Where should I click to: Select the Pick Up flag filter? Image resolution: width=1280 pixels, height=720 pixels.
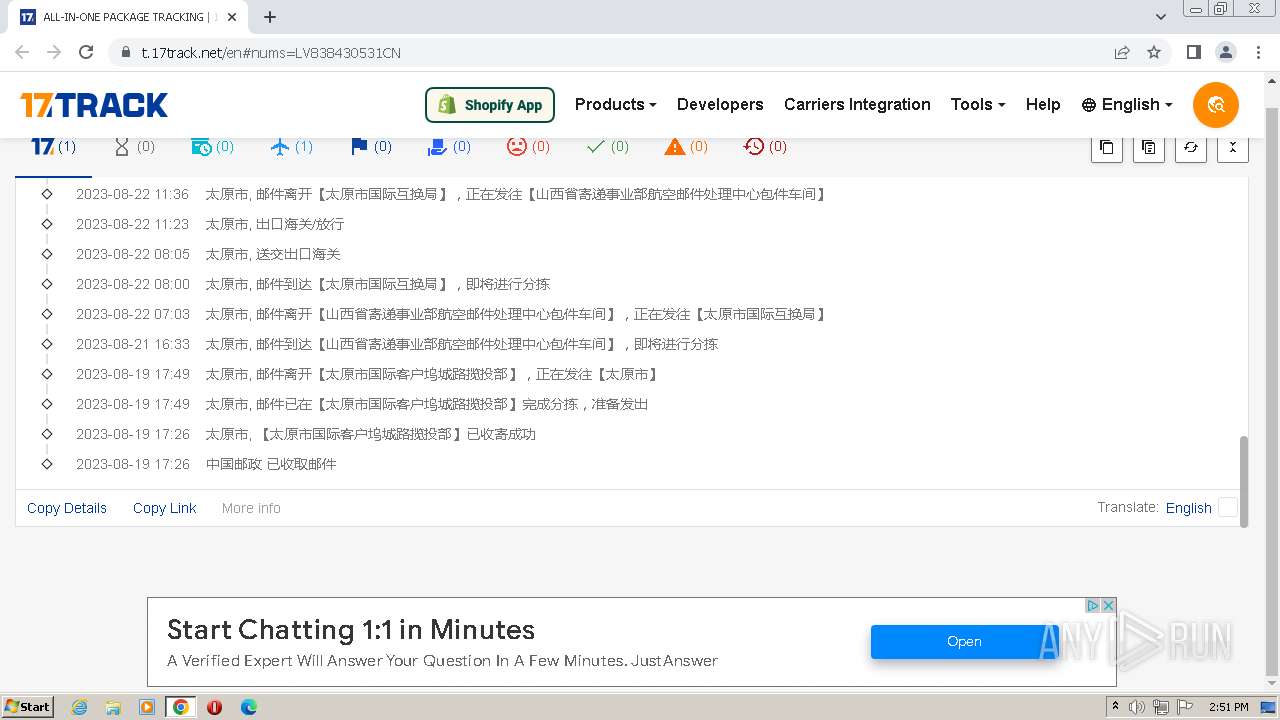pos(370,147)
